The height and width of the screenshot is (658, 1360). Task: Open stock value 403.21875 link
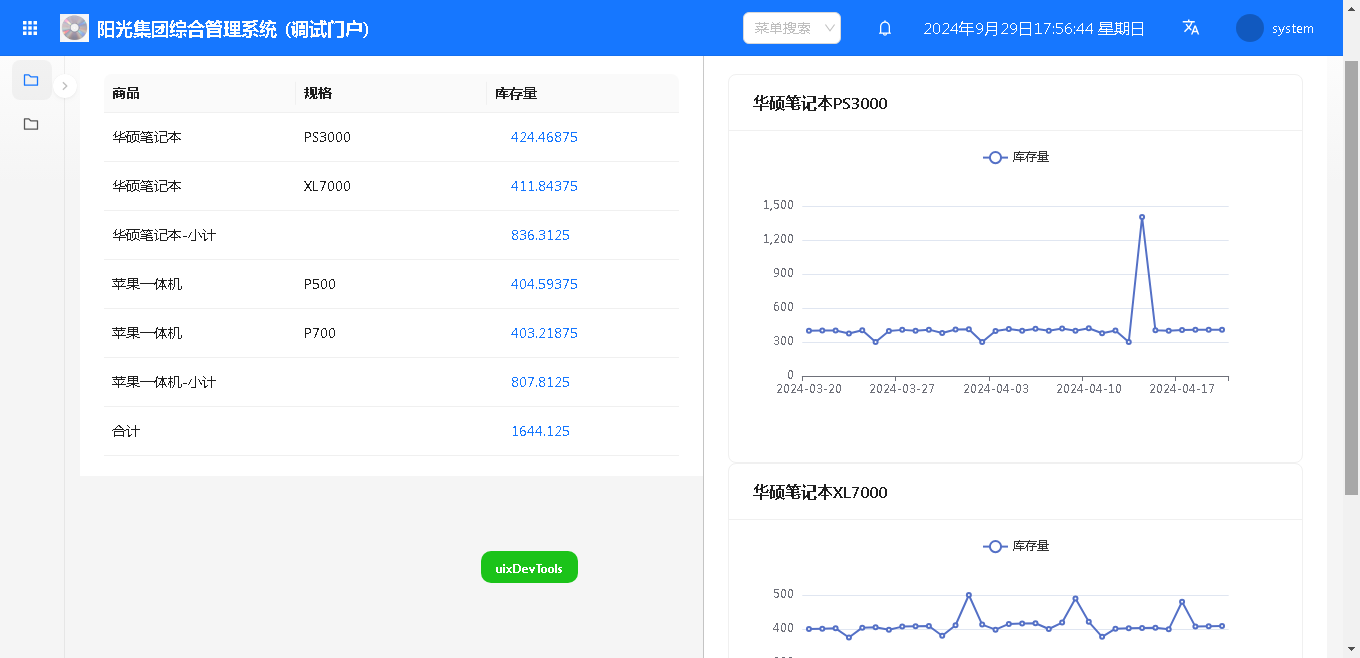tap(544, 333)
